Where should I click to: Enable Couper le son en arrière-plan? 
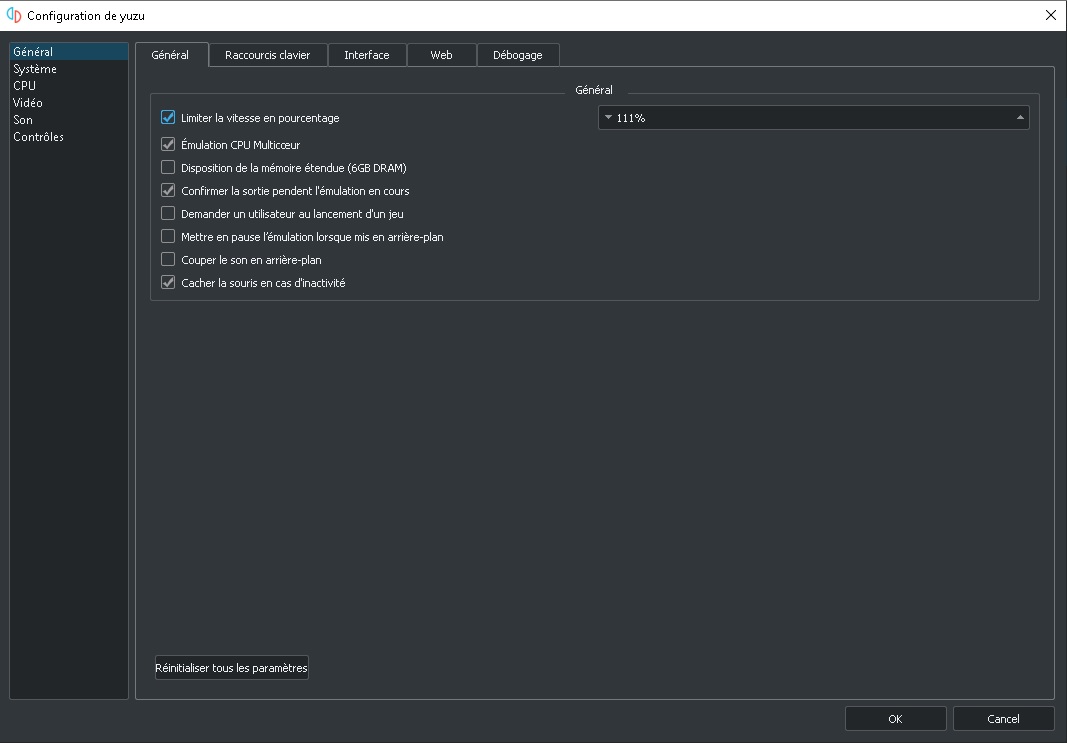(x=168, y=260)
